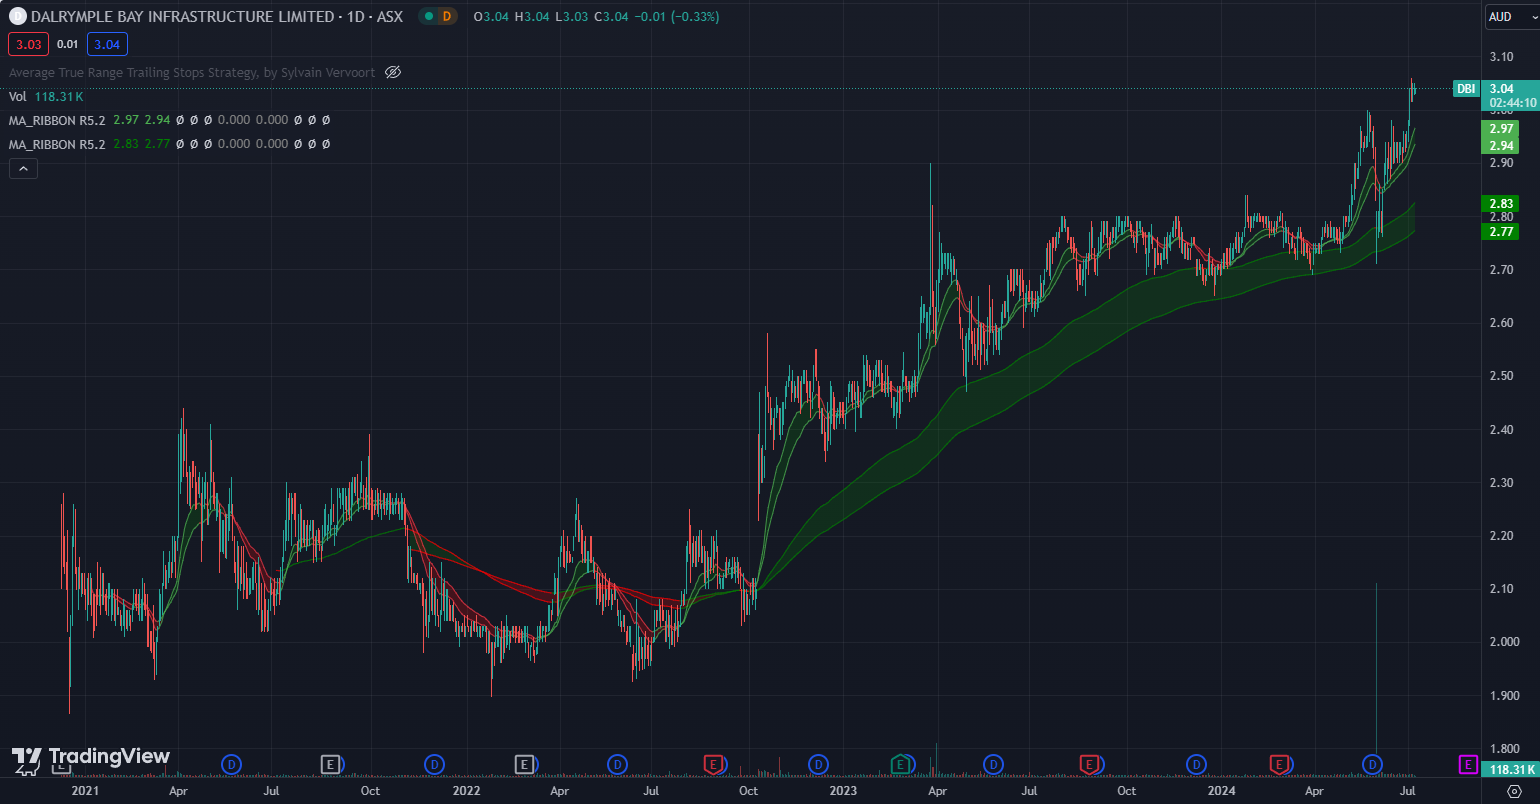
Task: Click the purple upcoming earnings E marker
Action: 1468,764
